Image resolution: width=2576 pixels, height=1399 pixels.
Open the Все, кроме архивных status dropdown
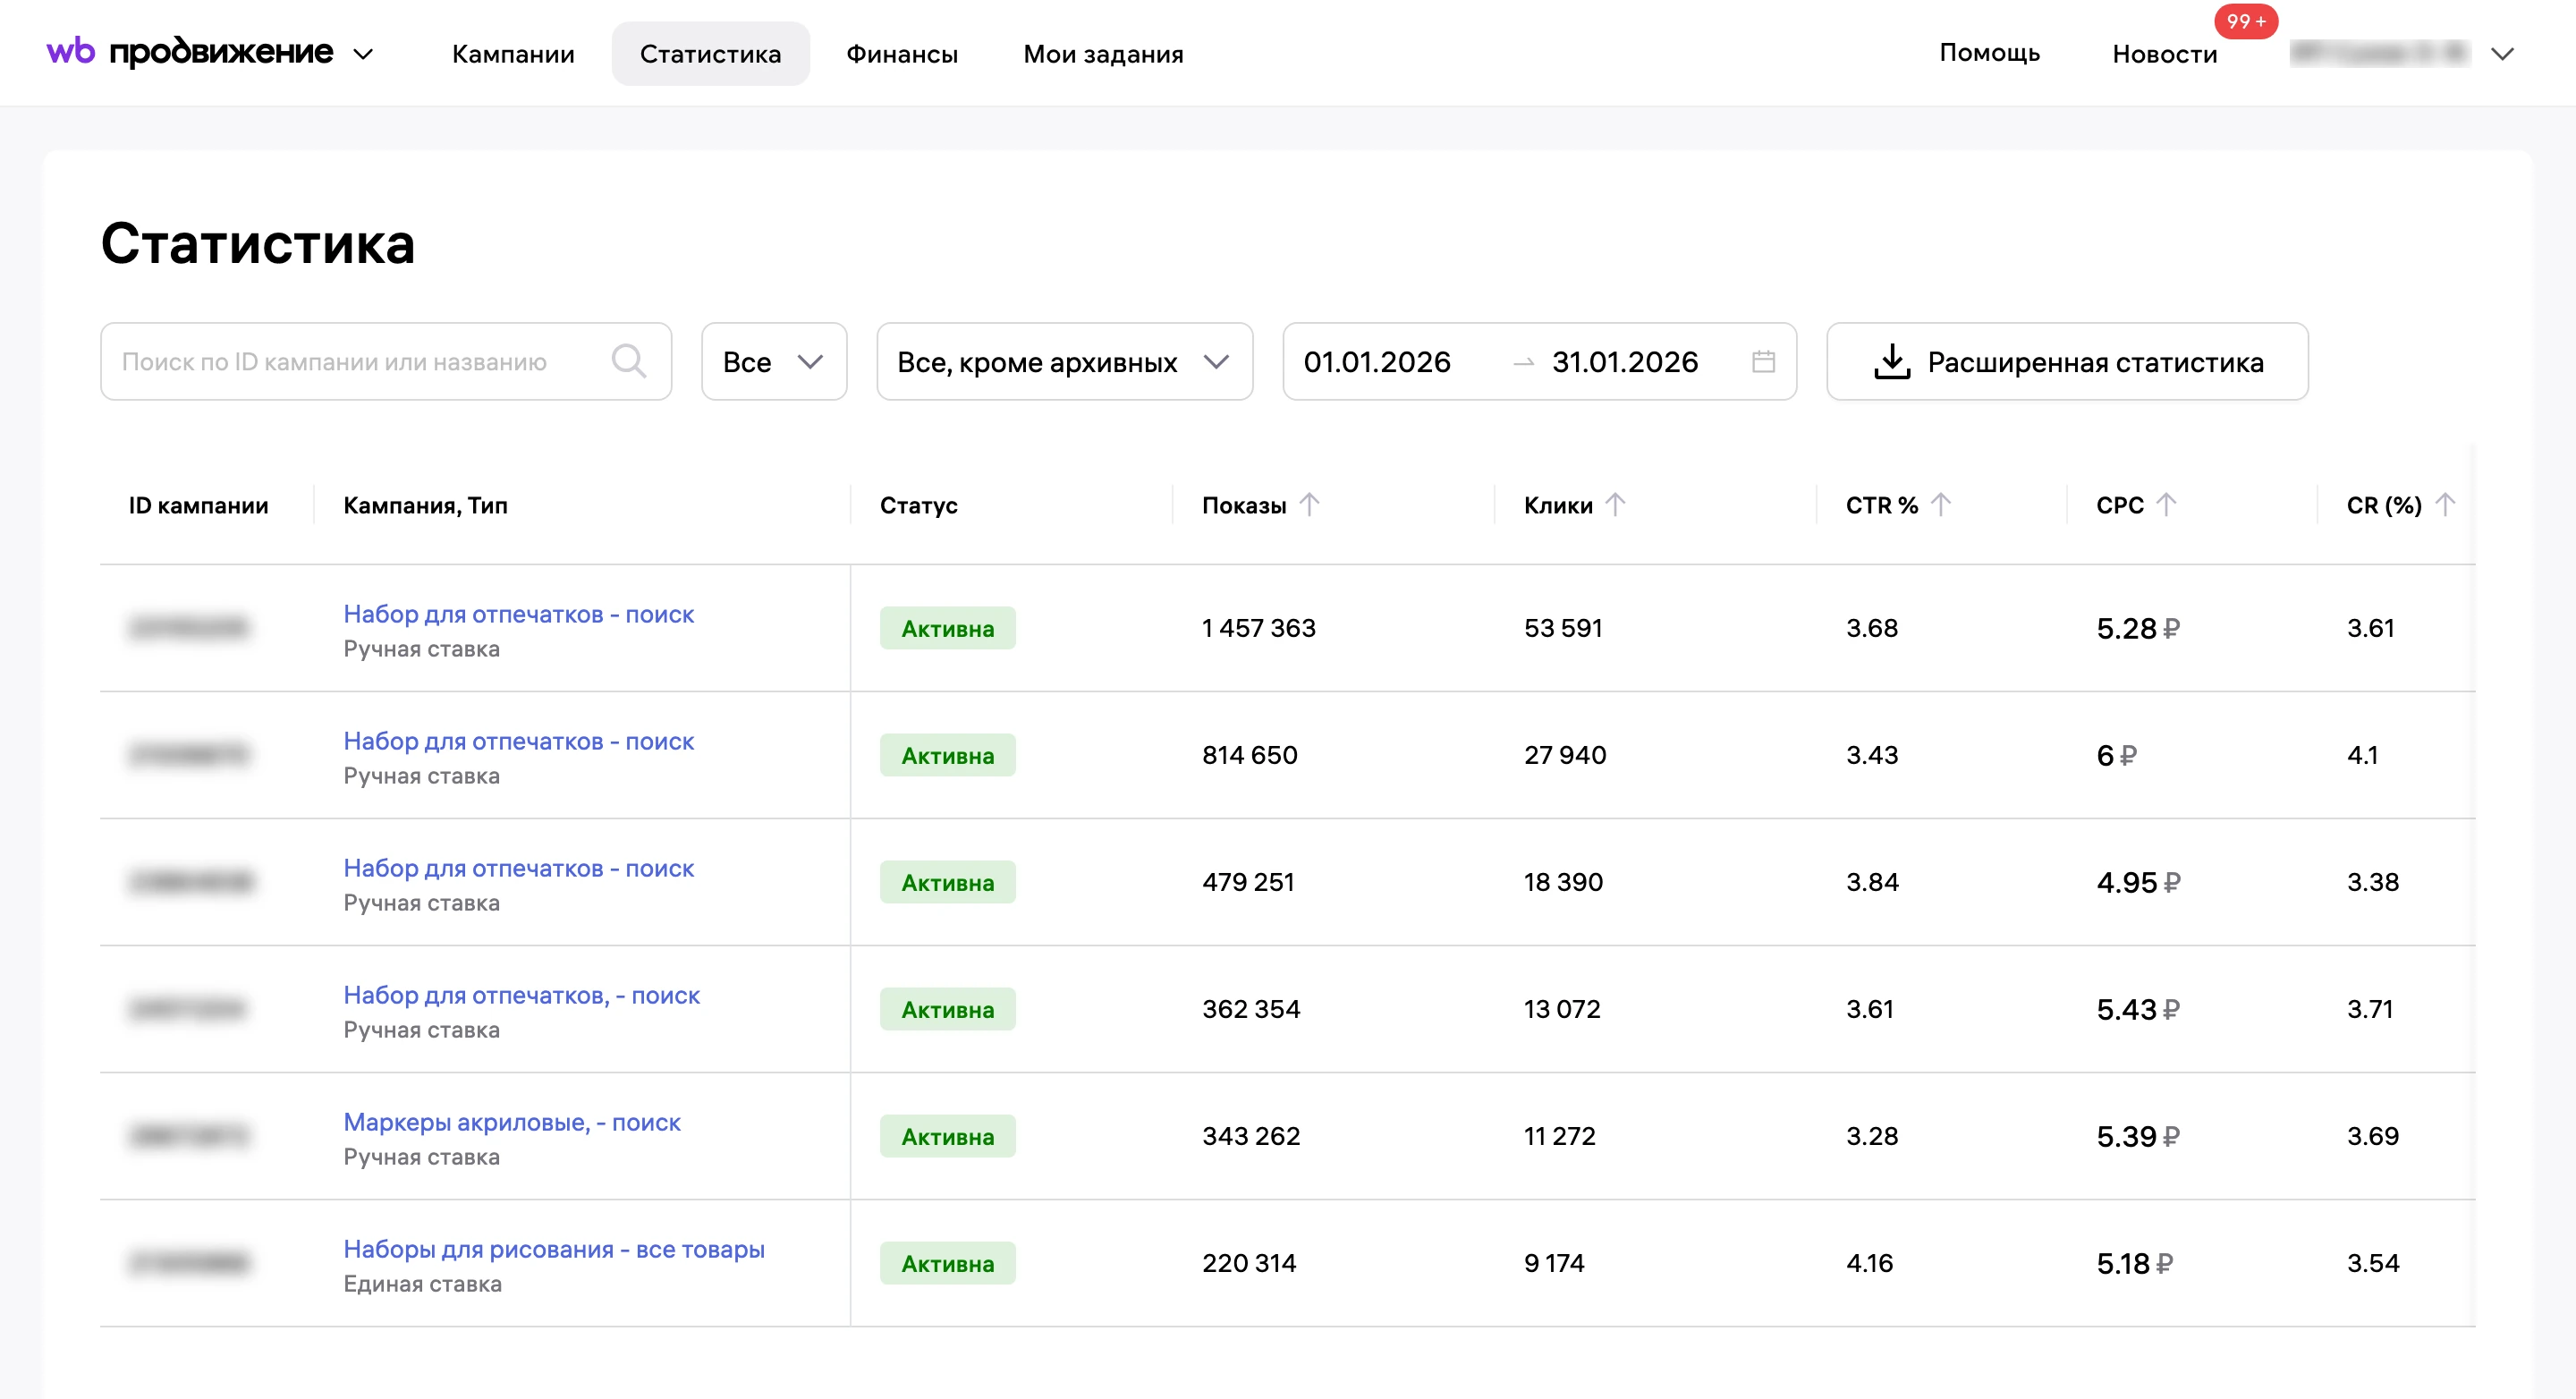[x=1064, y=361]
